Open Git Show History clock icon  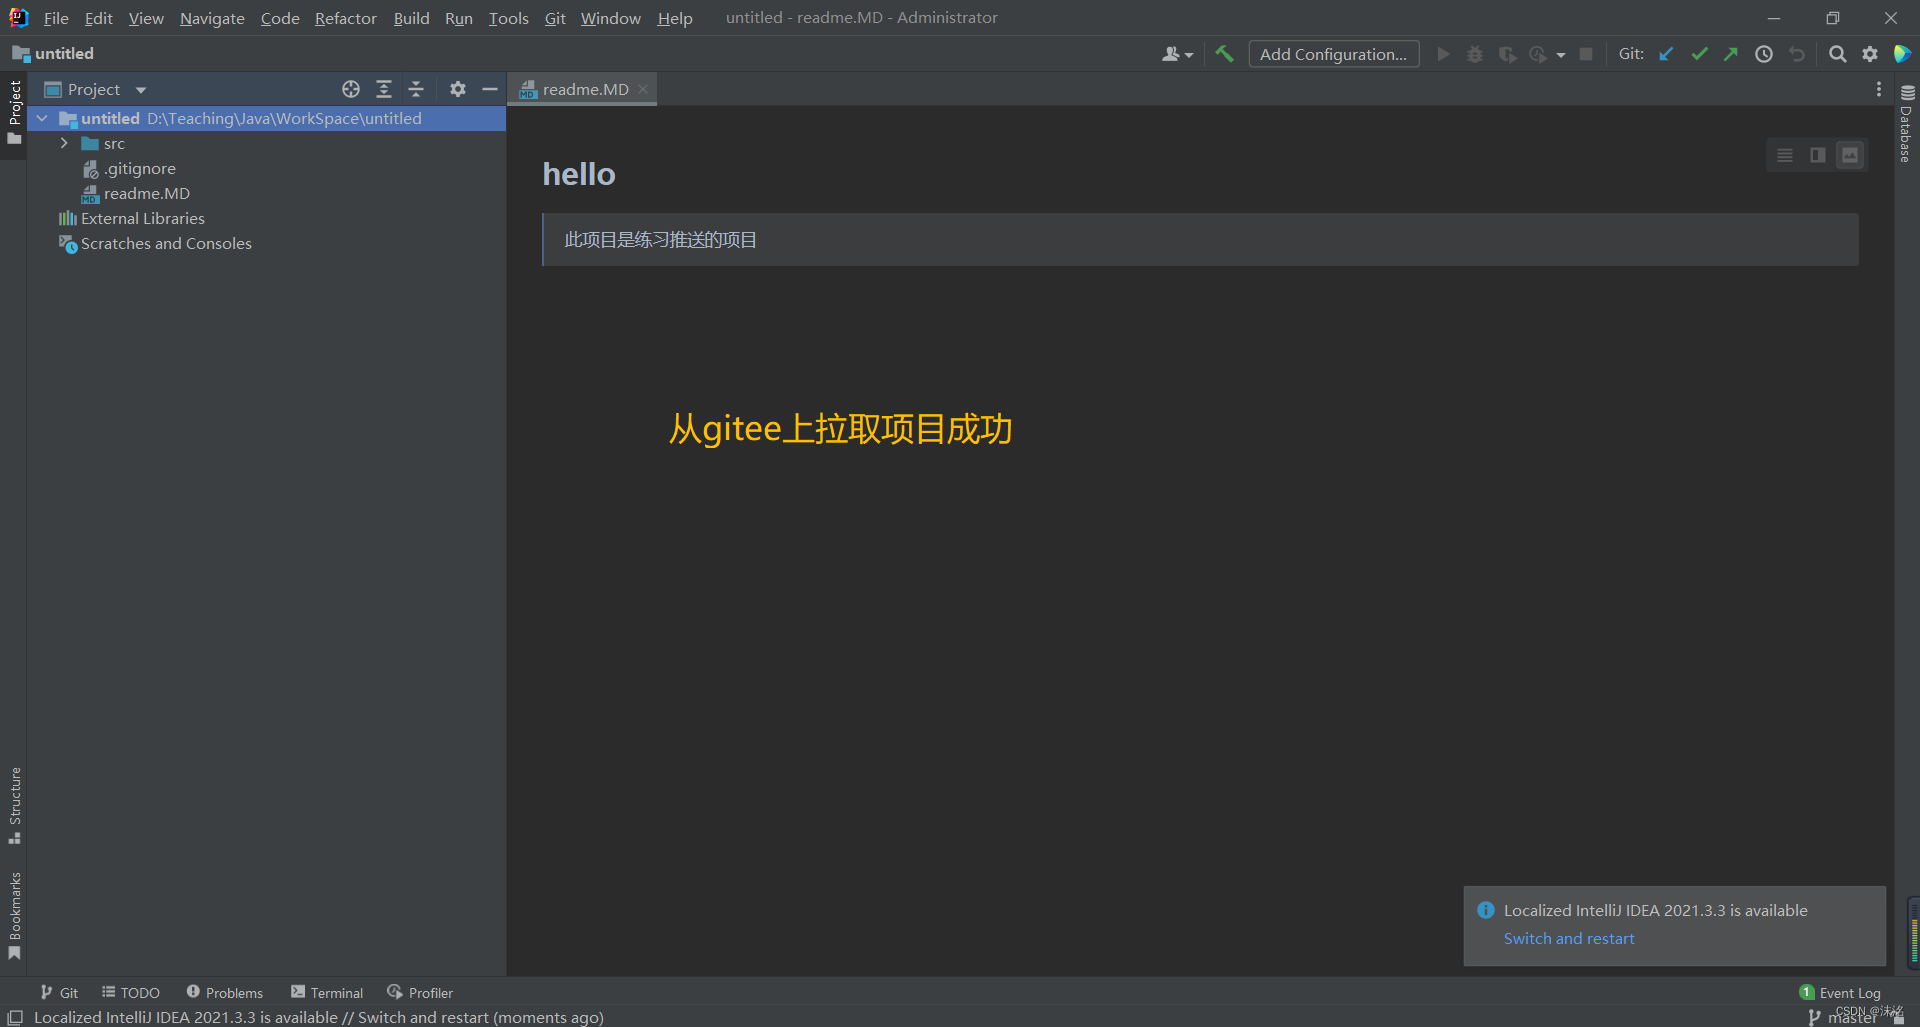pyautogui.click(x=1764, y=54)
